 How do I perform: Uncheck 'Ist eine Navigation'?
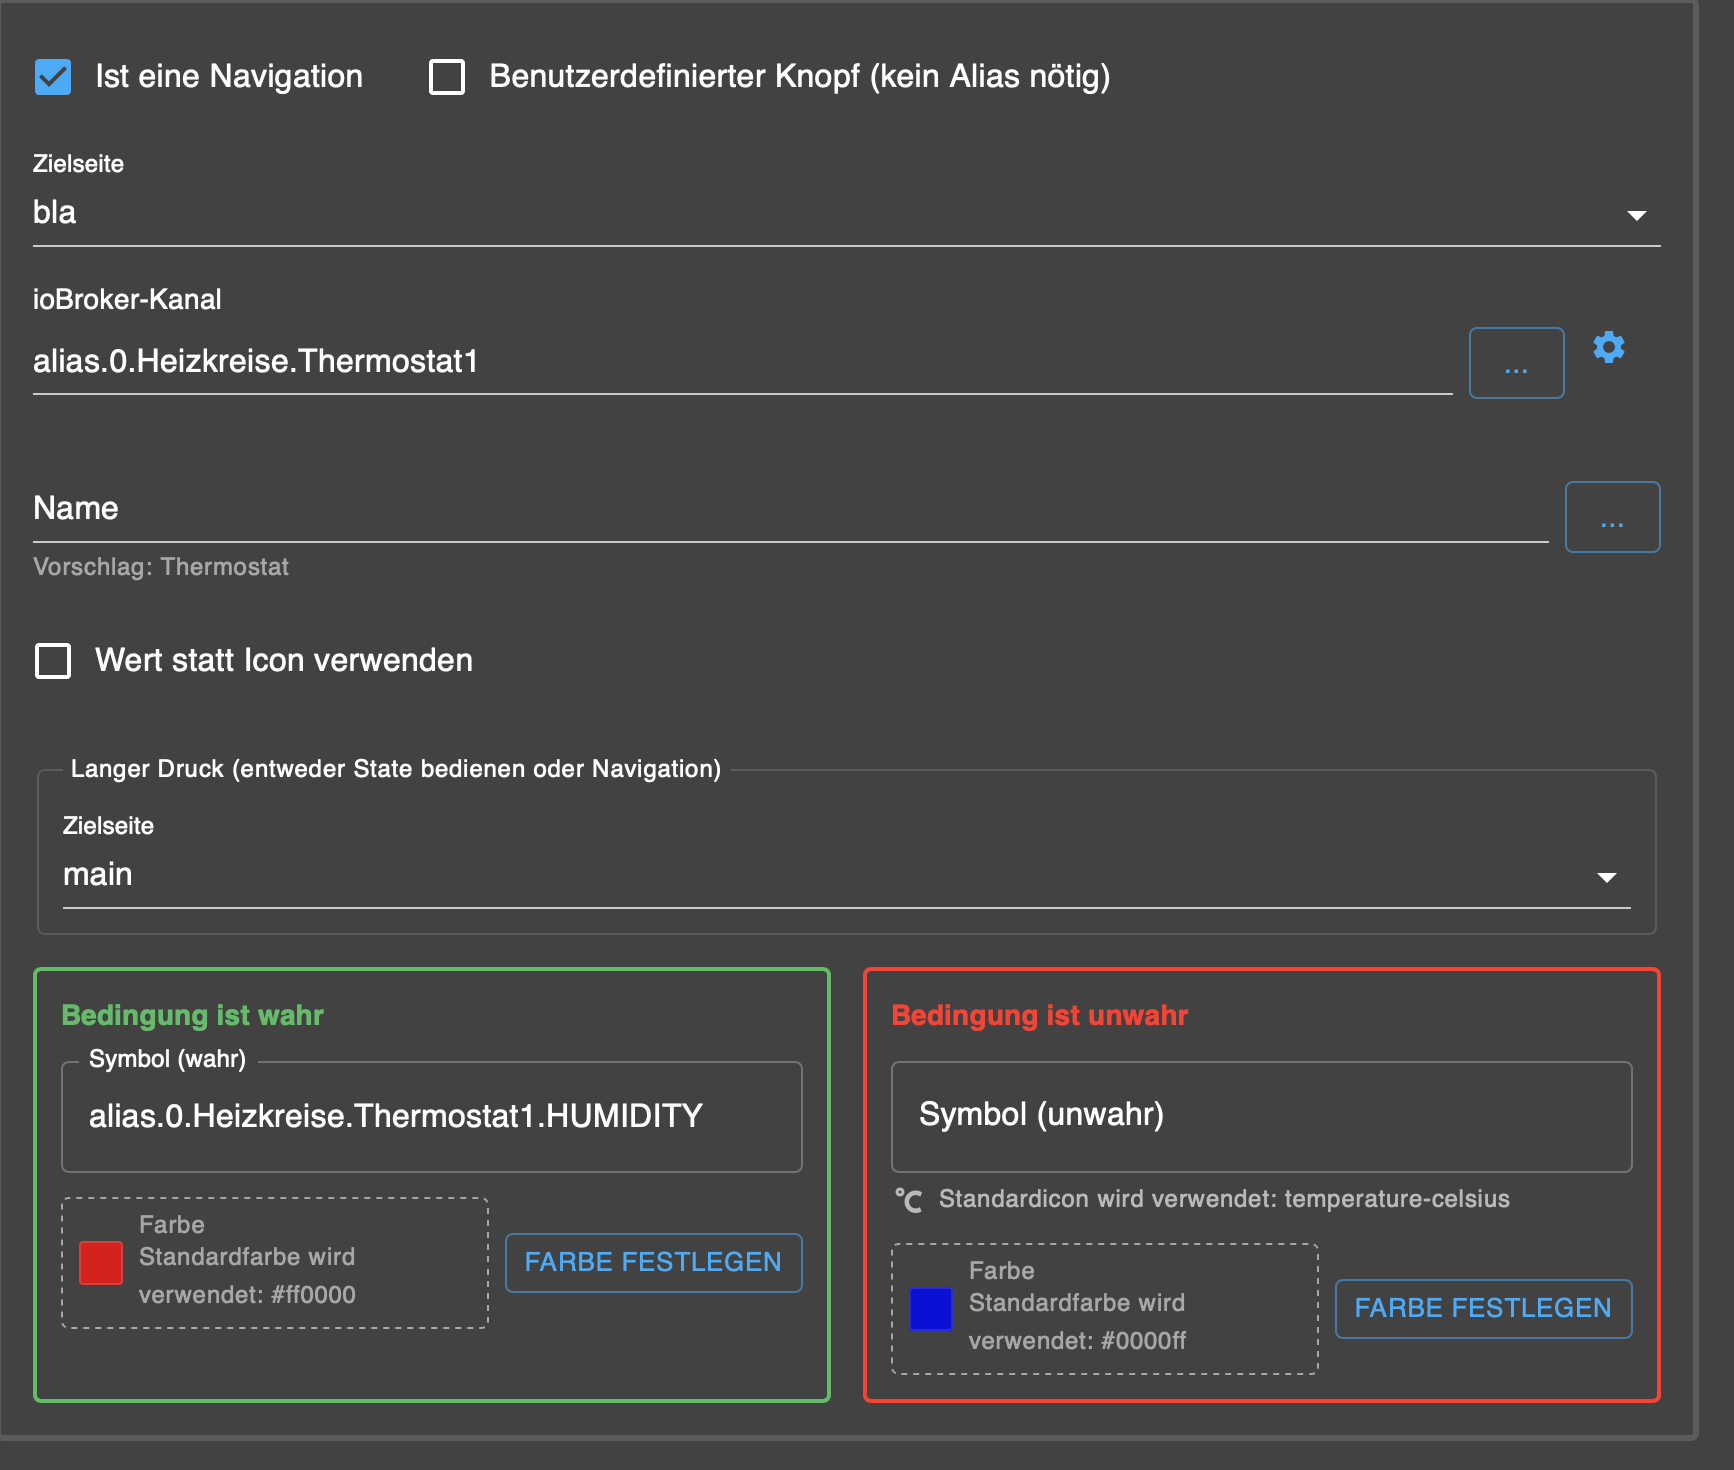click(53, 76)
